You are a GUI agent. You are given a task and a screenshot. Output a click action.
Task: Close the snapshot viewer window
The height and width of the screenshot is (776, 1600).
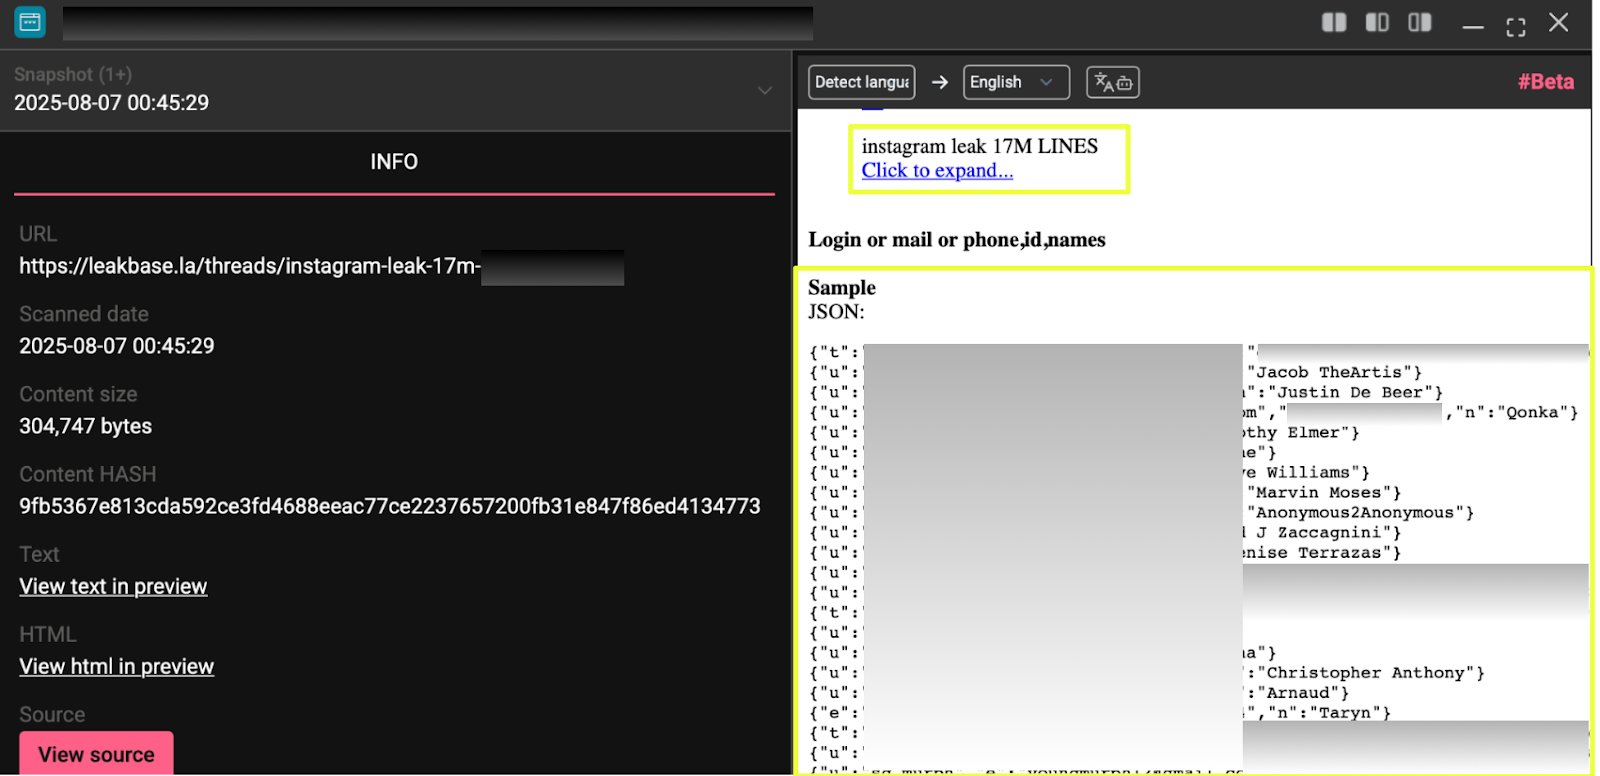coord(1558,22)
